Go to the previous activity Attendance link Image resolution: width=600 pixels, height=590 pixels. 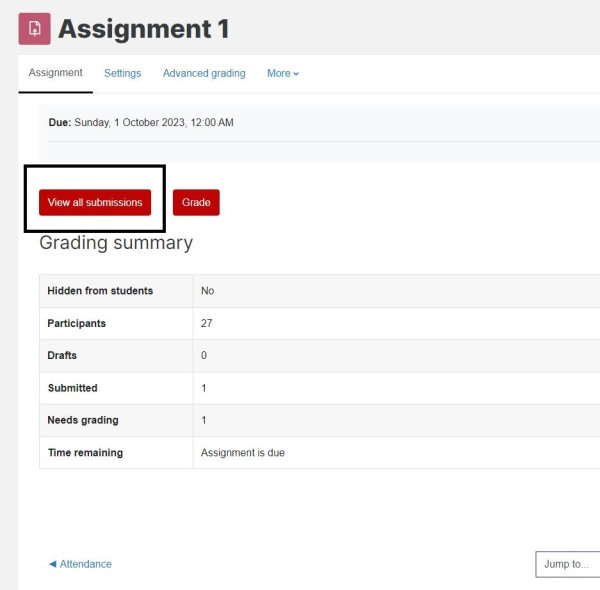coord(80,564)
